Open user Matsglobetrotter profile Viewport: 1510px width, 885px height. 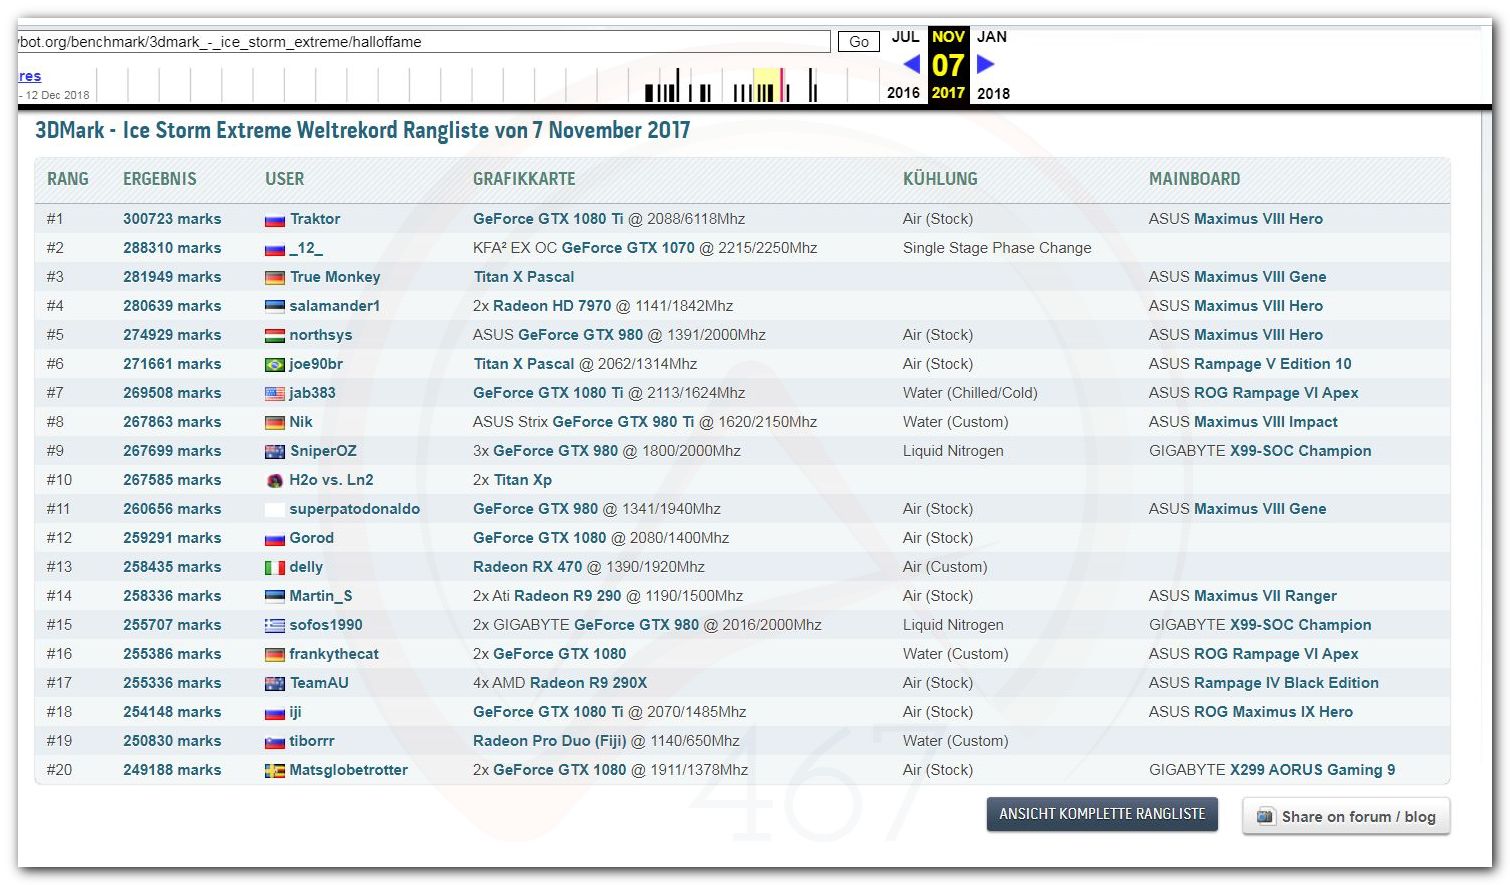(349, 770)
